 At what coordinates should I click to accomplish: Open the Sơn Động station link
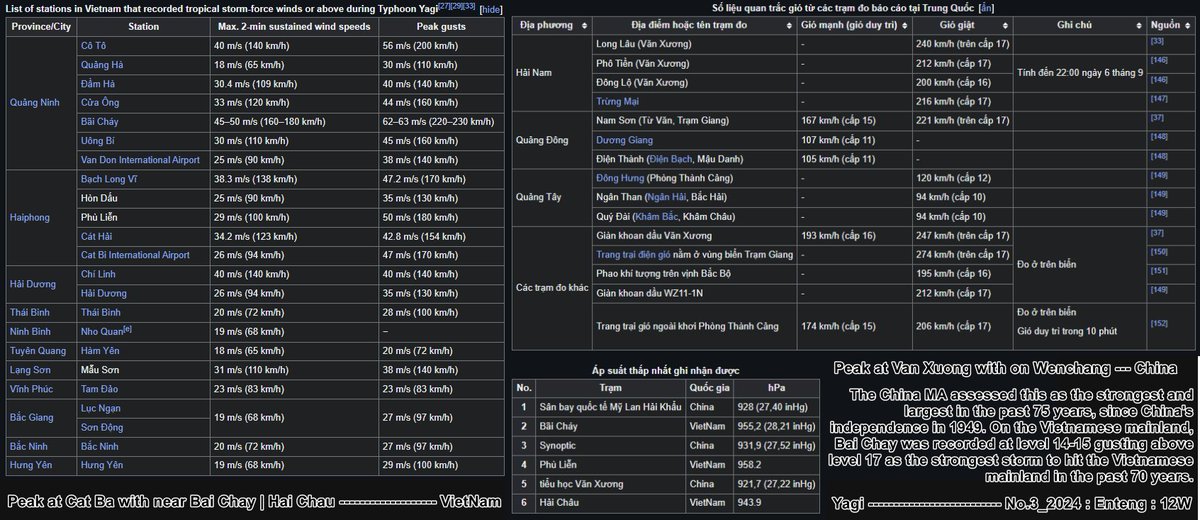(103, 427)
